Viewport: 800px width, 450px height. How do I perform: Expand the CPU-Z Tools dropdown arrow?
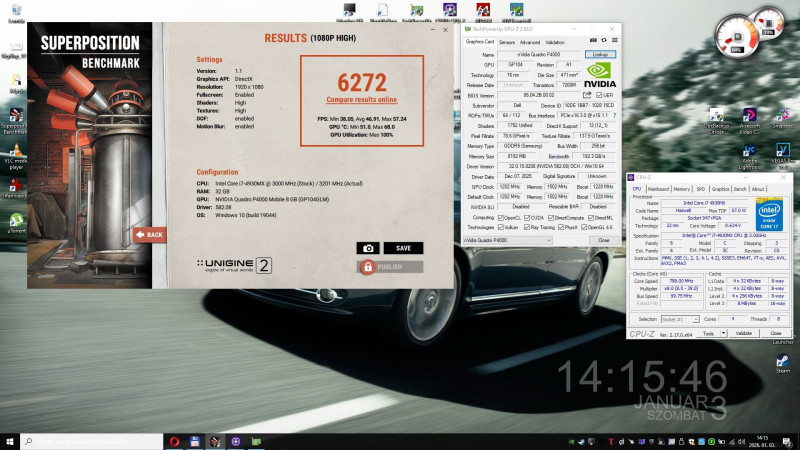pos(722,333)
